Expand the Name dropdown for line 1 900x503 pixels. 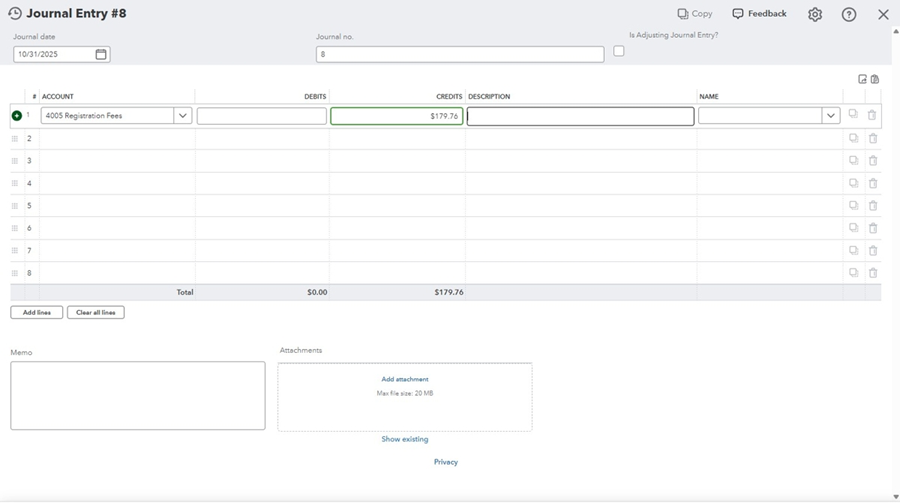coord(830,116)
